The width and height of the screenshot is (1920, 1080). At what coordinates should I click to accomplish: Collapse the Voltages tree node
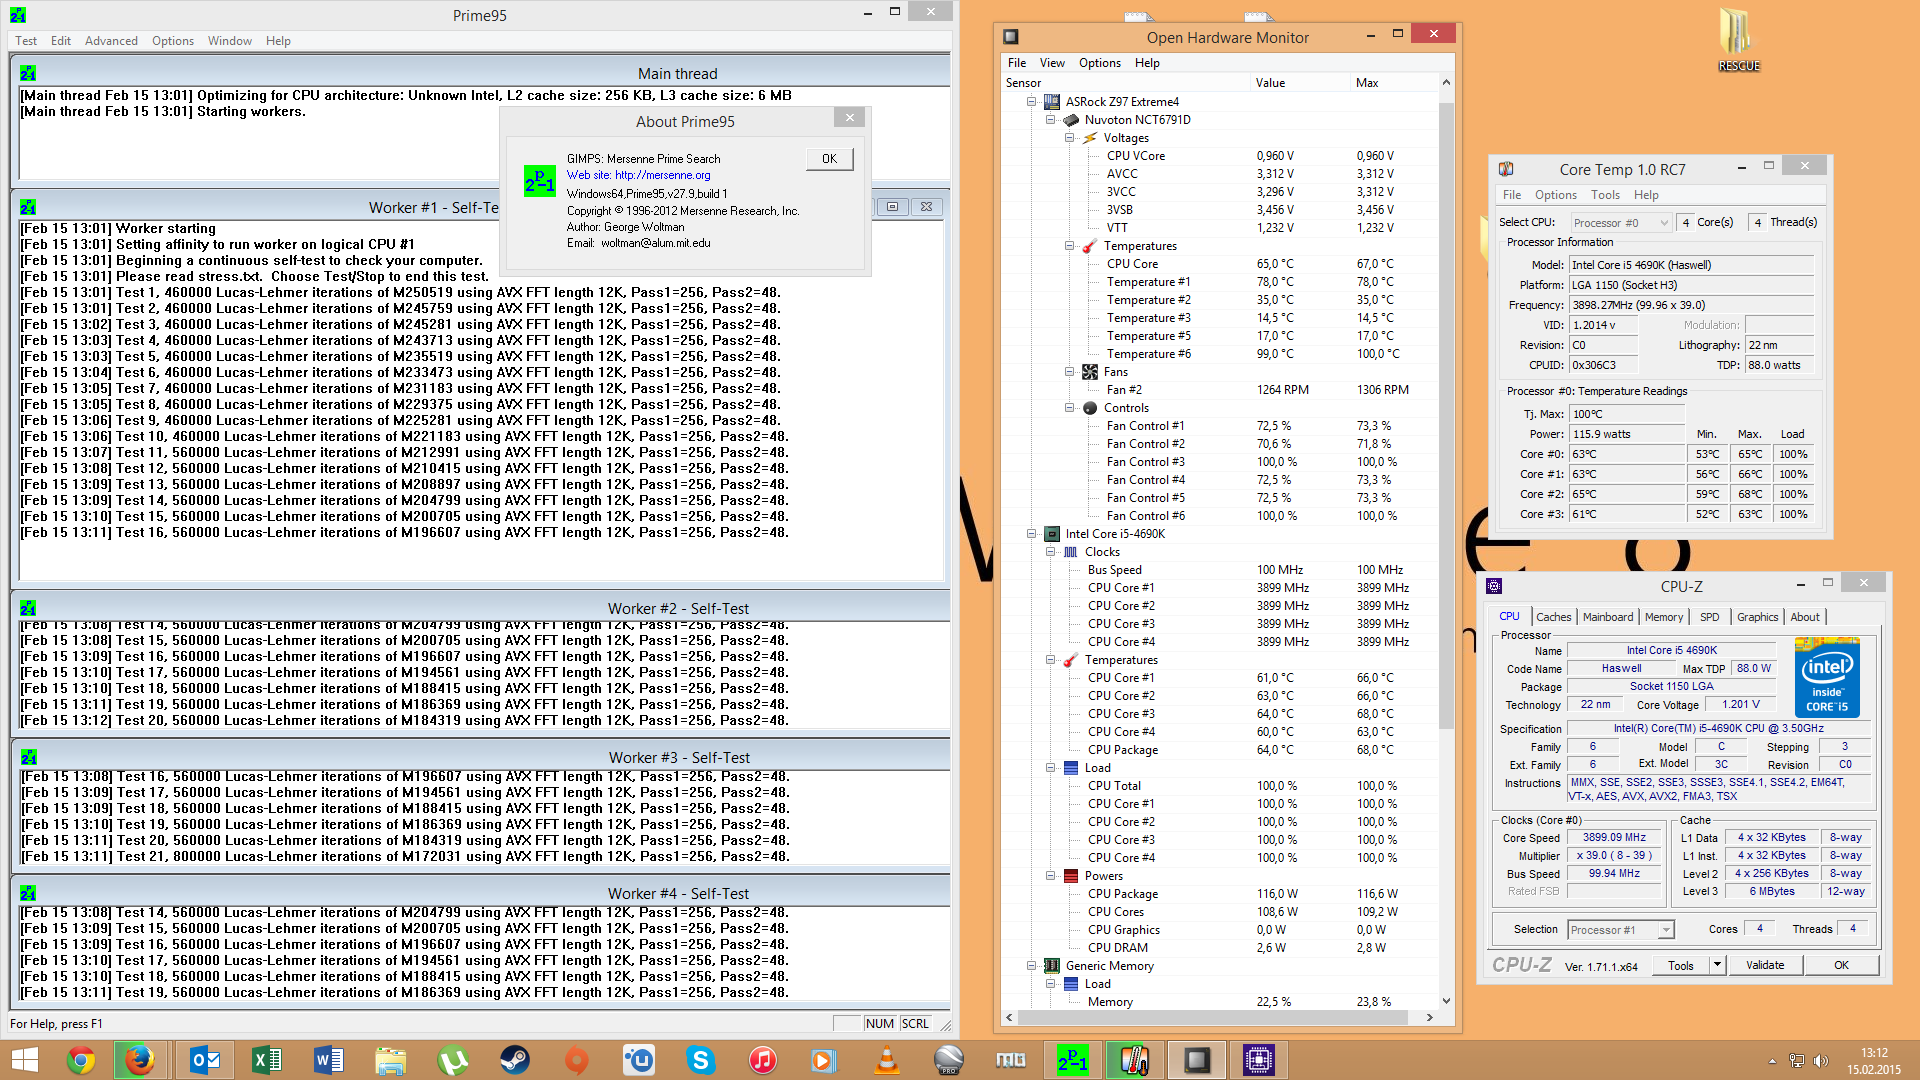tap(1069, 138)
